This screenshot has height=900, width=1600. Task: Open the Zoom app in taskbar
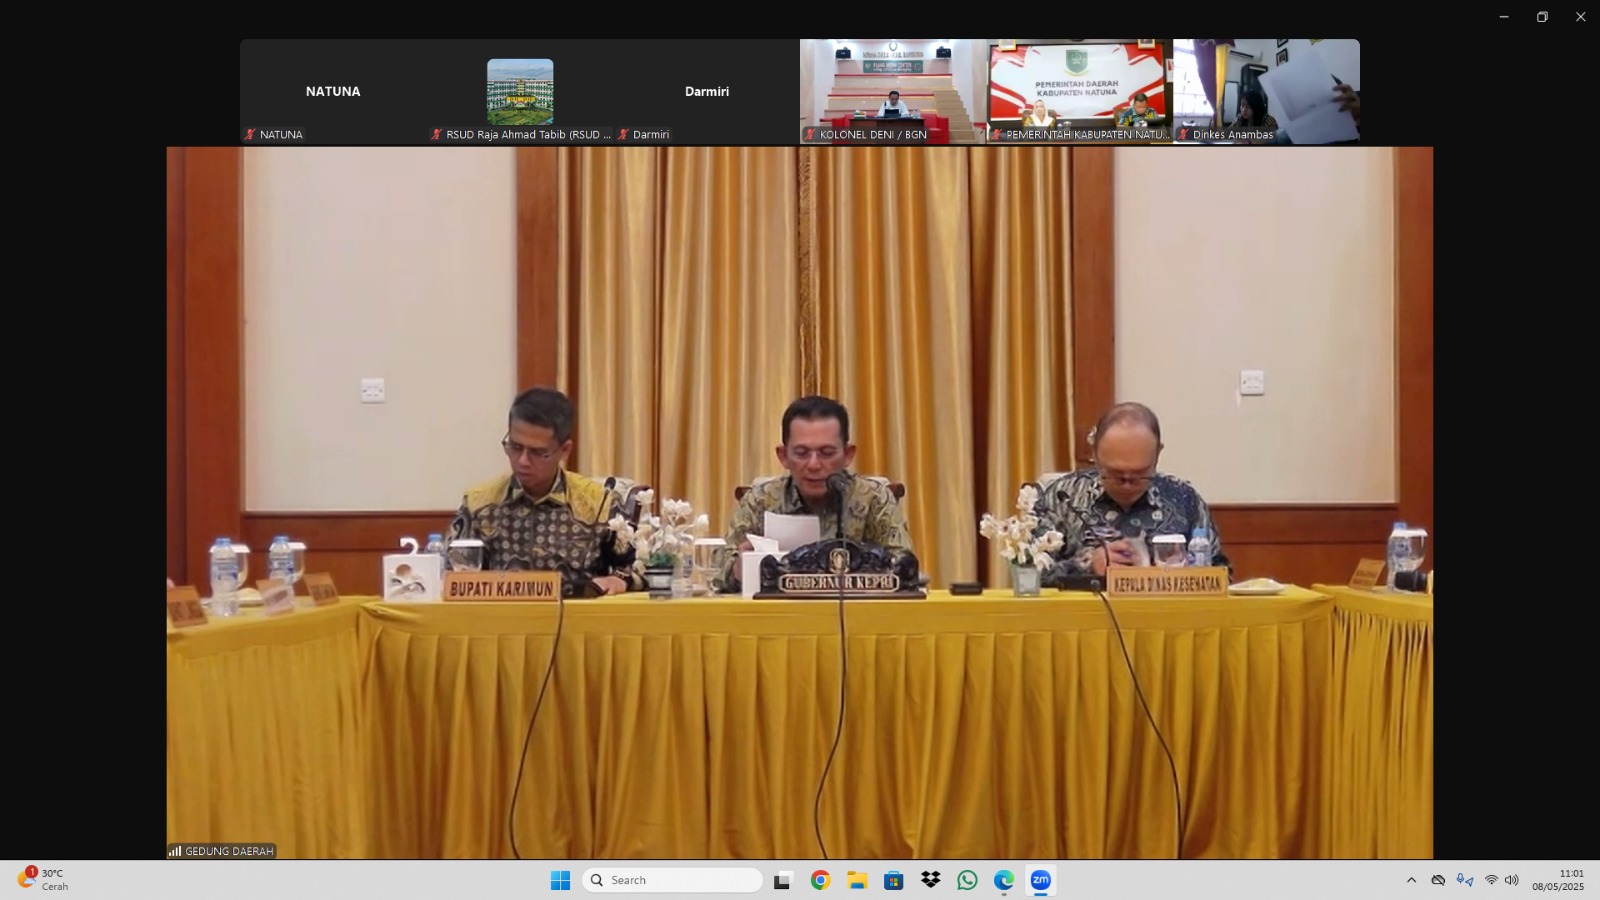tap(1040, 880)
